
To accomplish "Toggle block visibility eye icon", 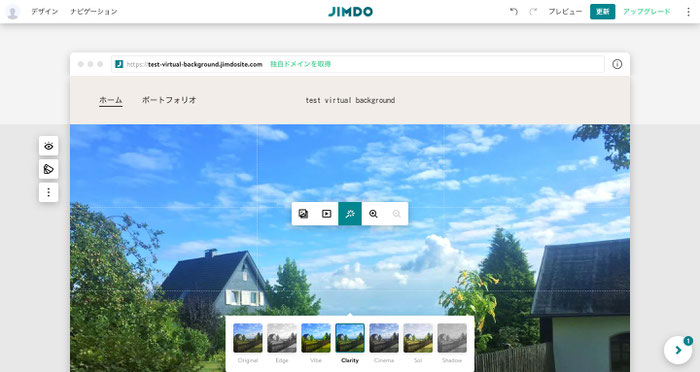I will pyautogui.click(x=49, y=146).
